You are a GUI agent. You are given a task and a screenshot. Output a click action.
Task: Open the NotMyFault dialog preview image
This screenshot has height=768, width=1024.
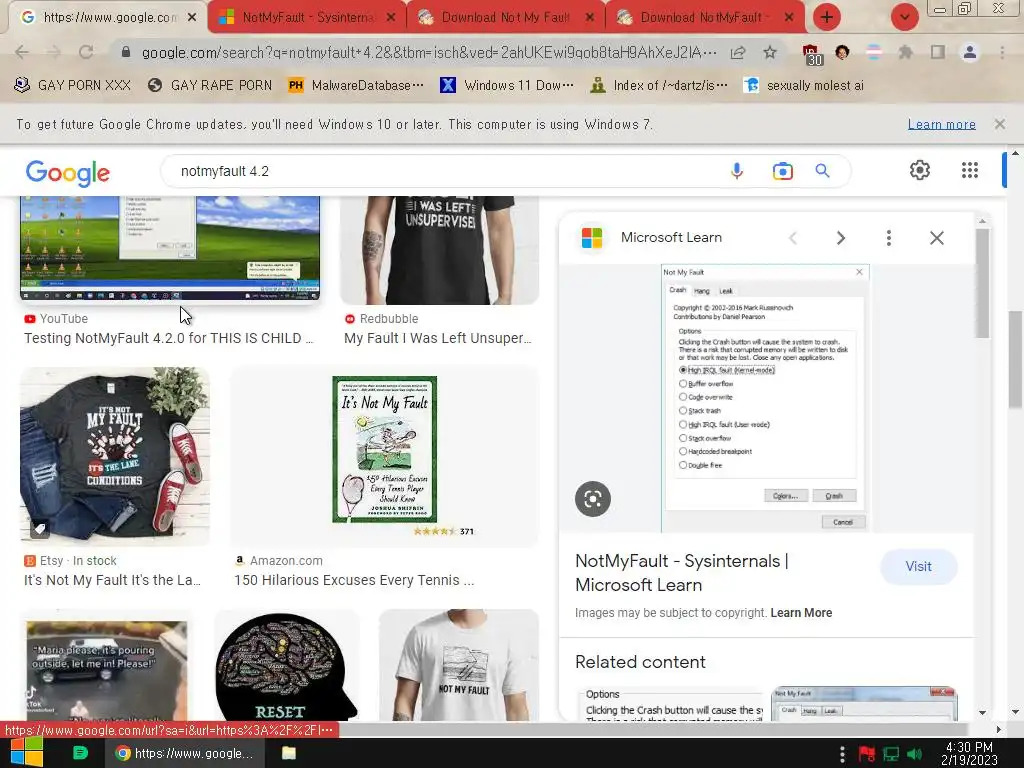(765, 398)
